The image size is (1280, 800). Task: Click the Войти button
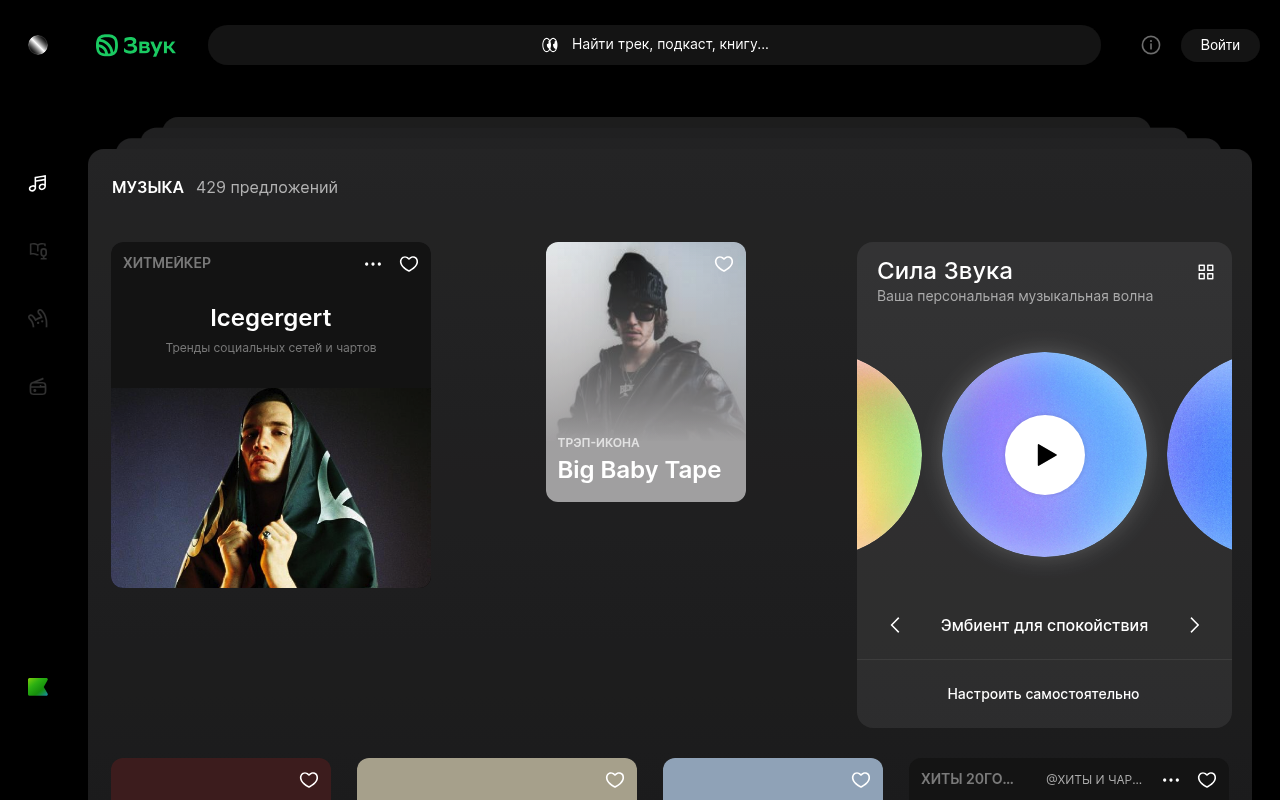1220,45
